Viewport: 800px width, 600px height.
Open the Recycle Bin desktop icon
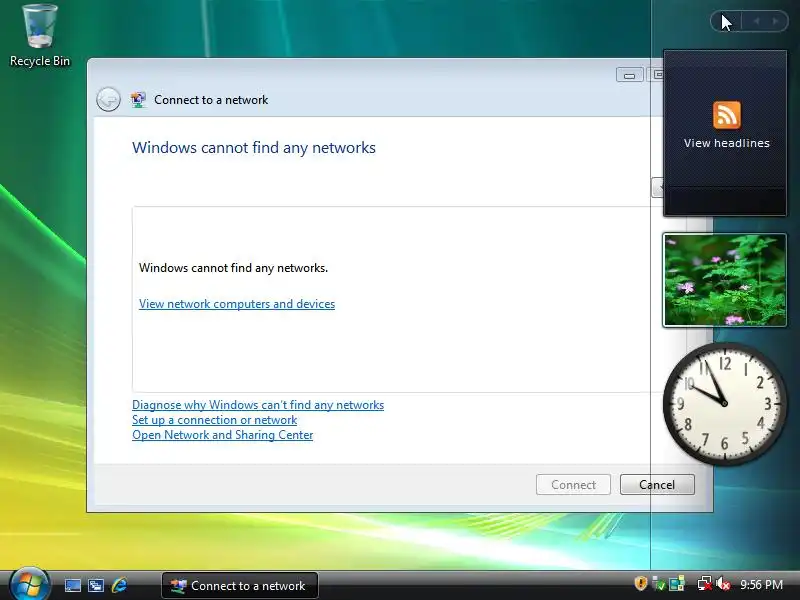pos(40,35)
